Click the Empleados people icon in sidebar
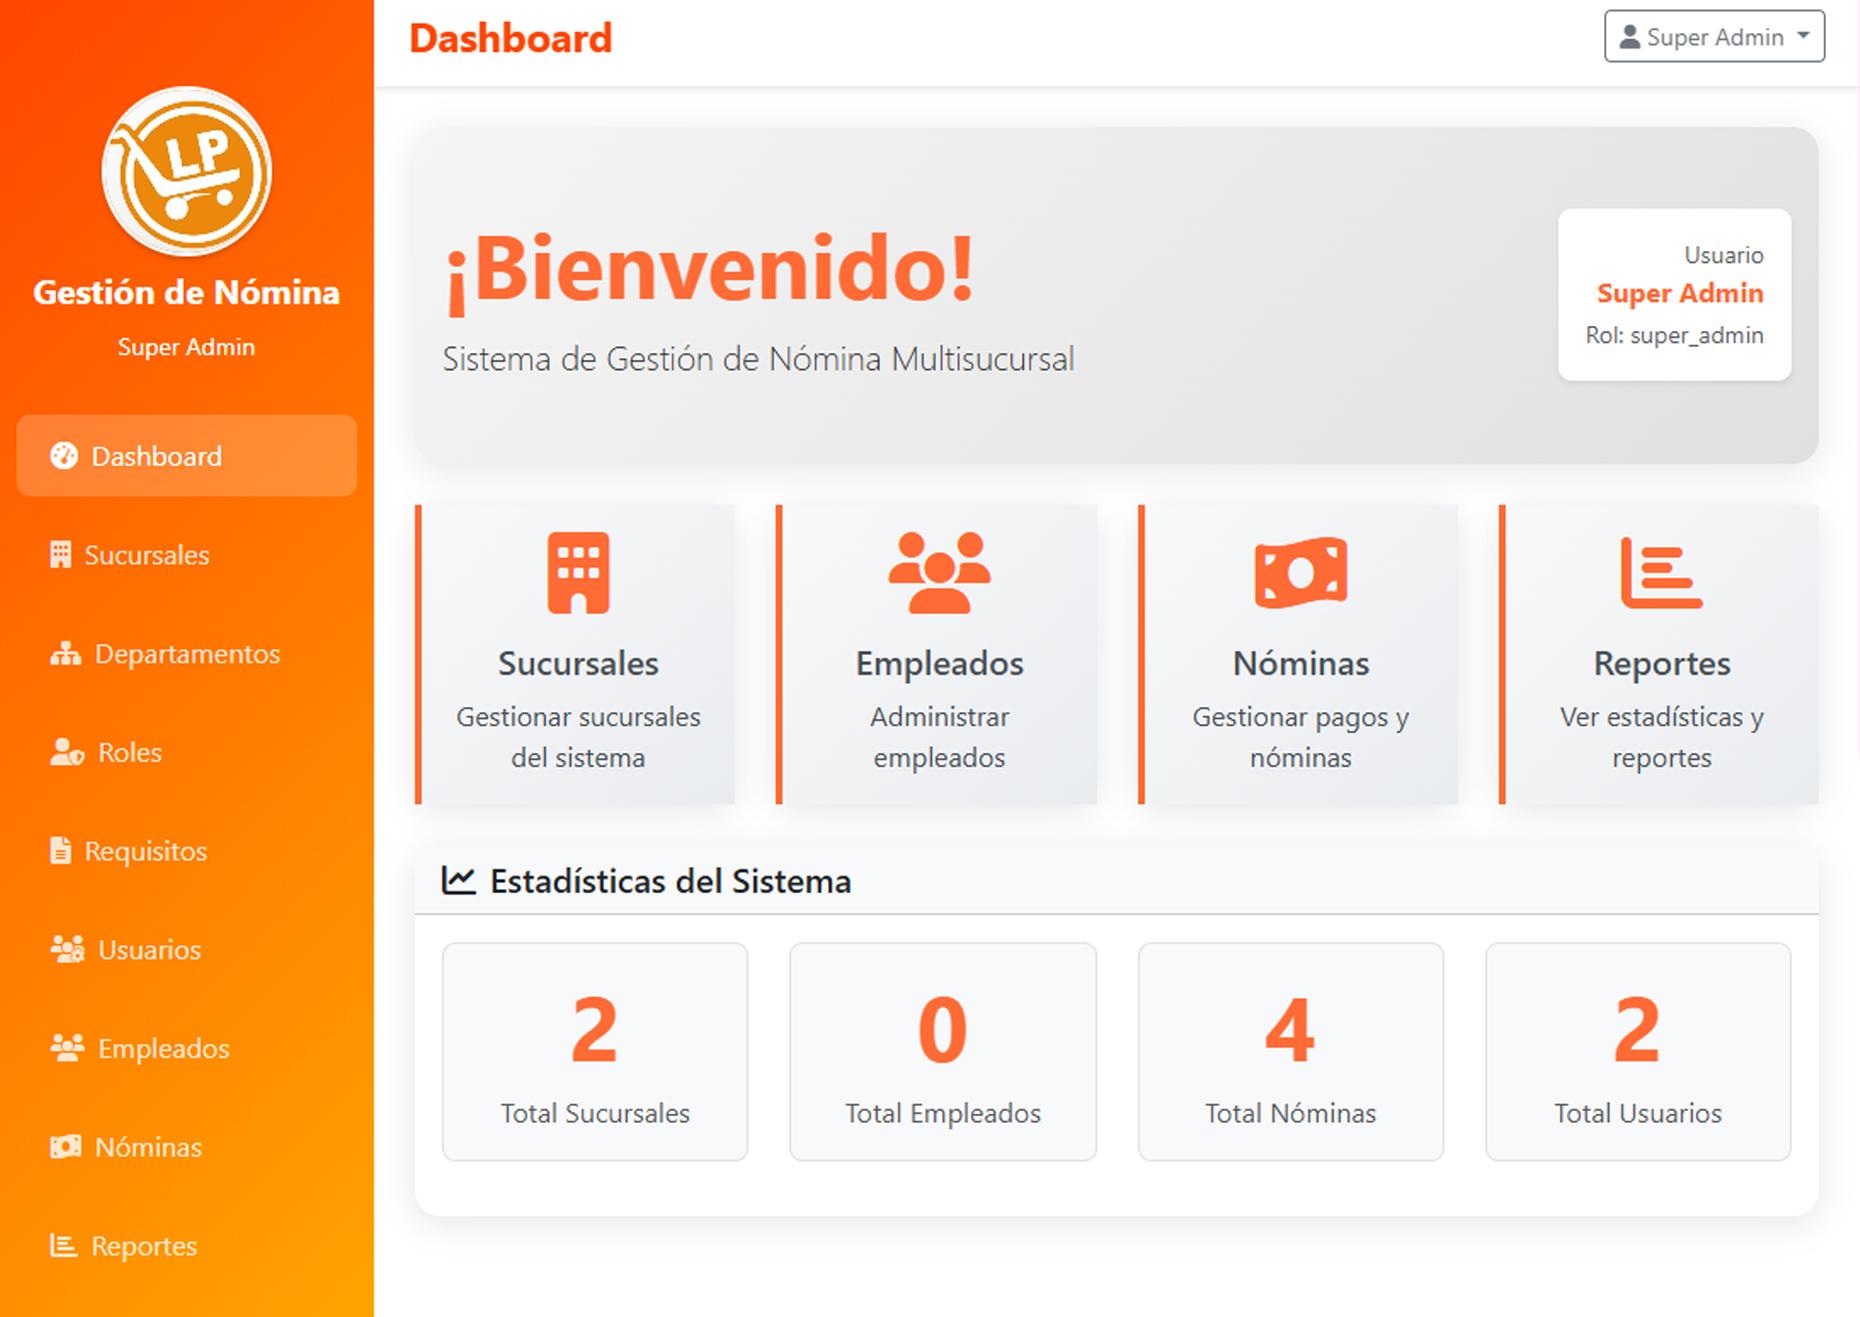 coord(67,1048)
